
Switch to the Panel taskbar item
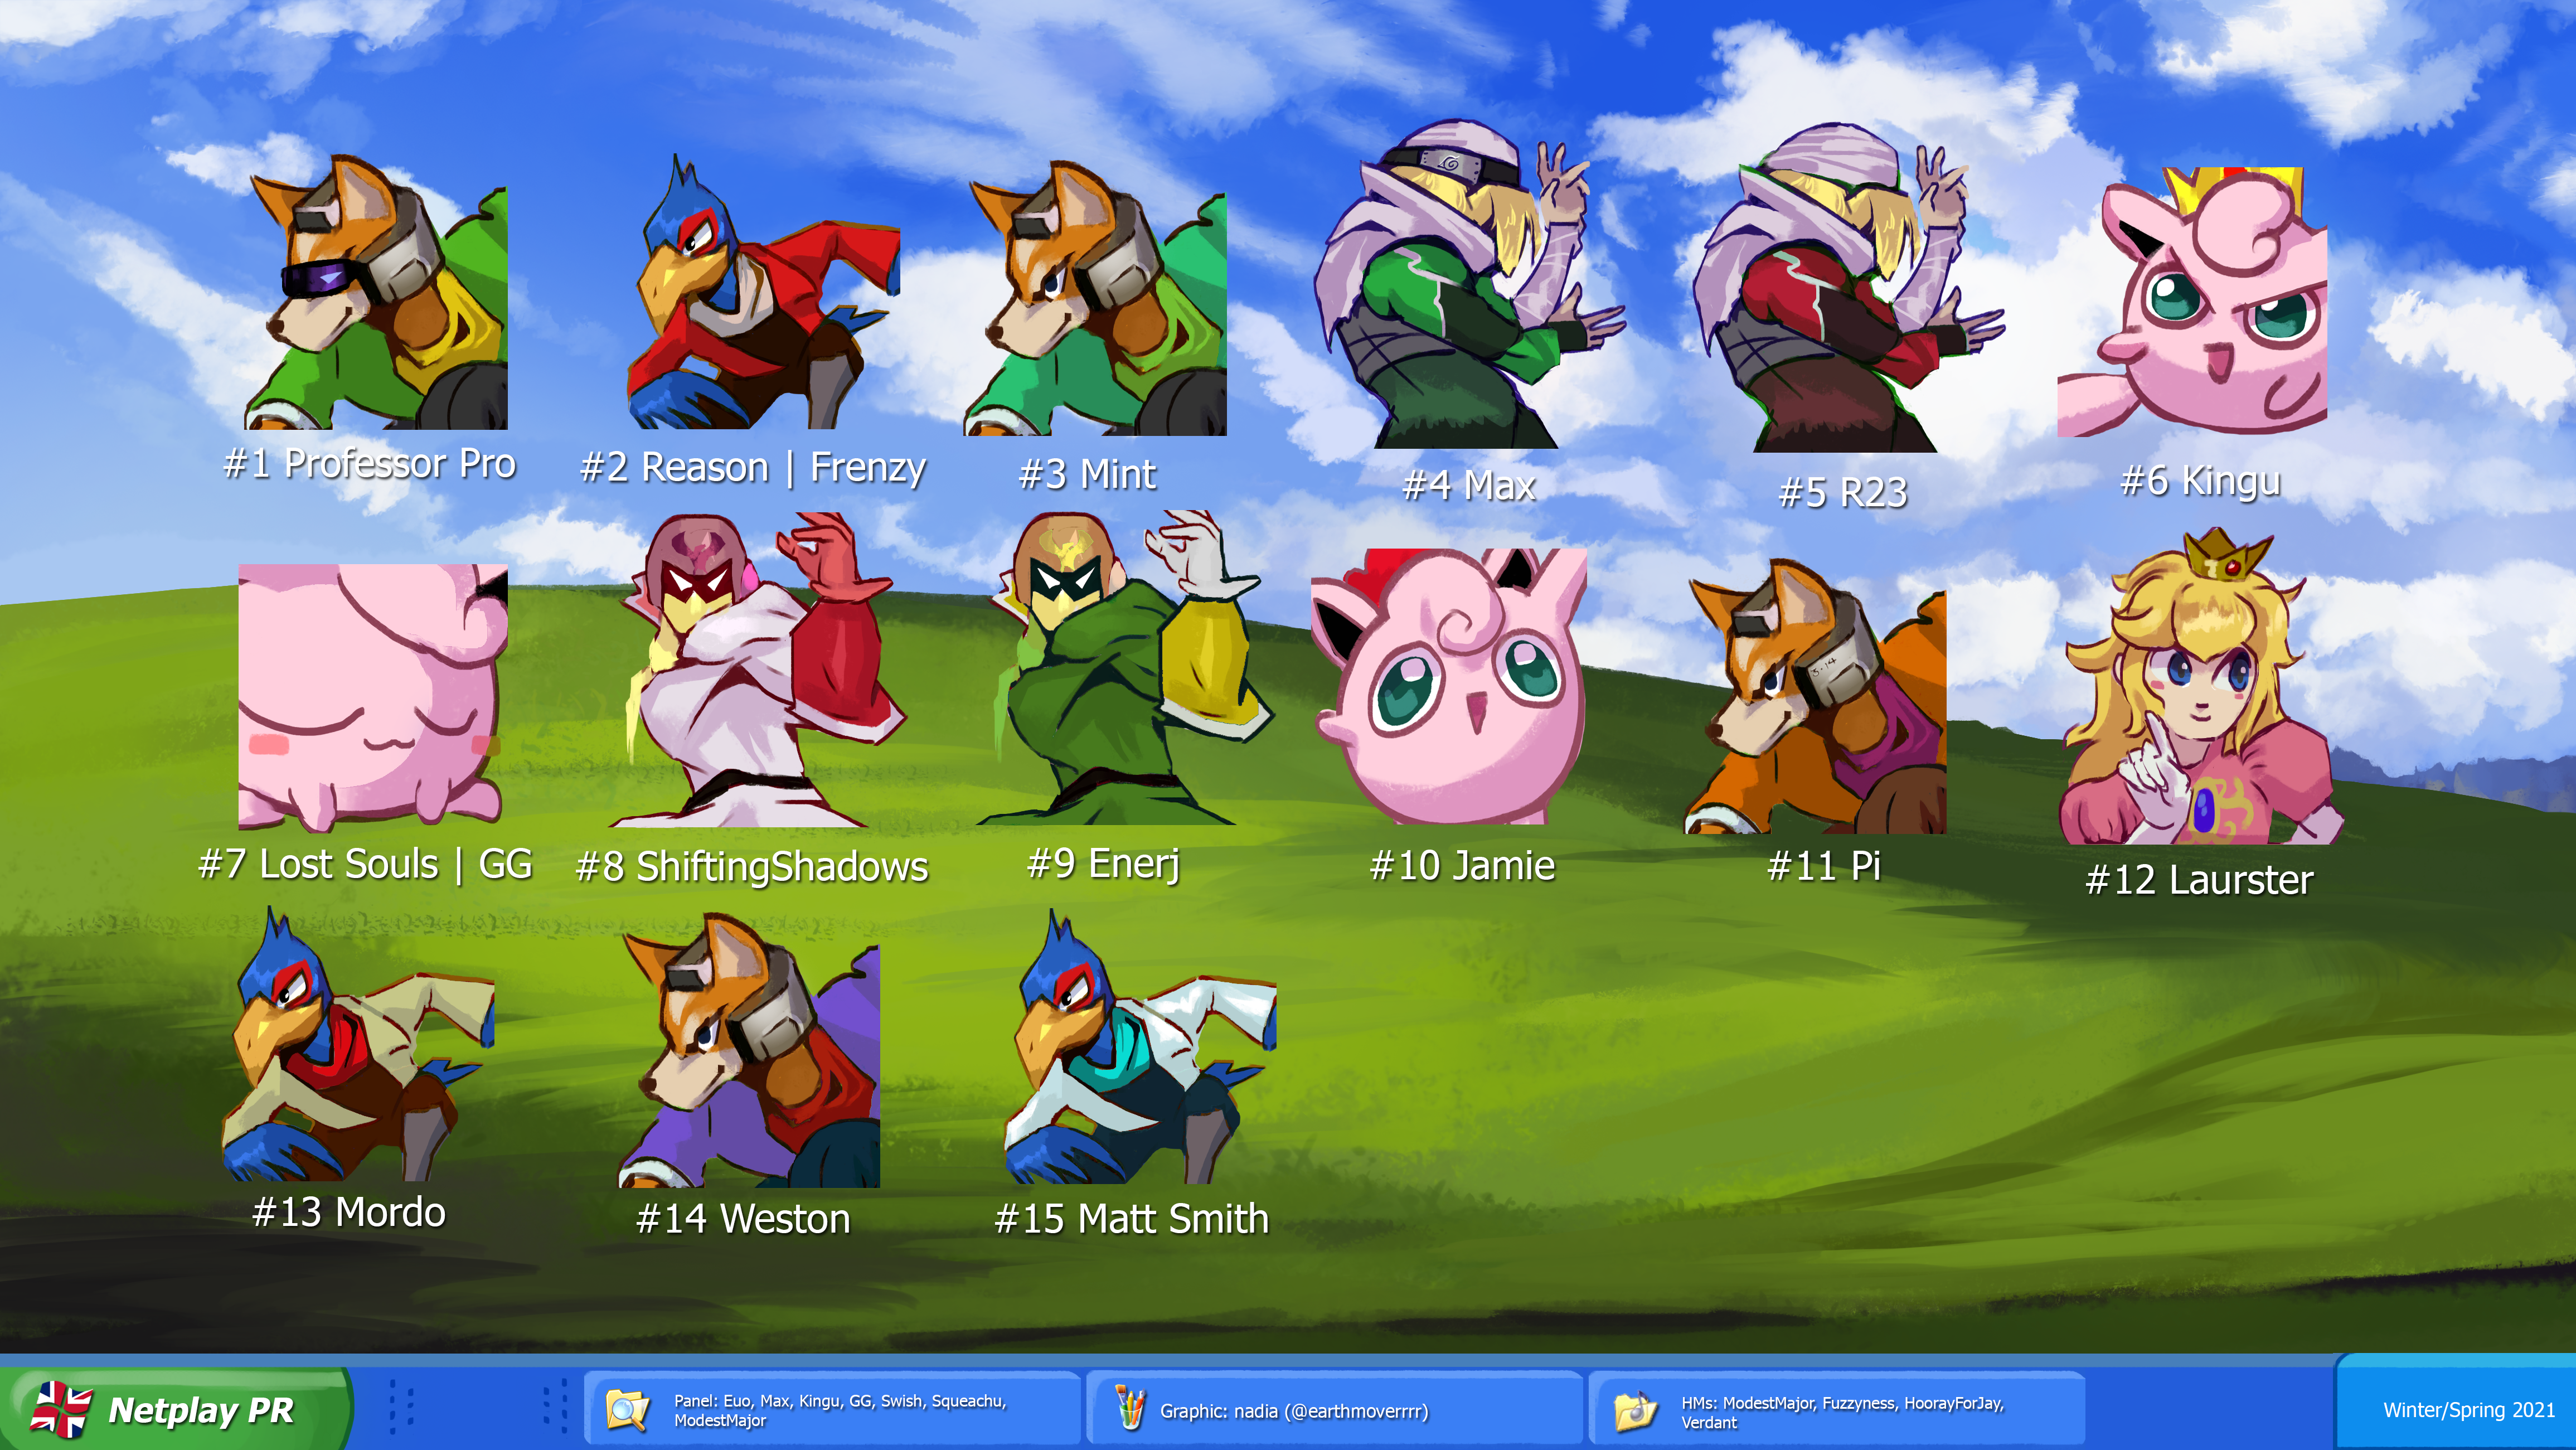point(832,1410)
